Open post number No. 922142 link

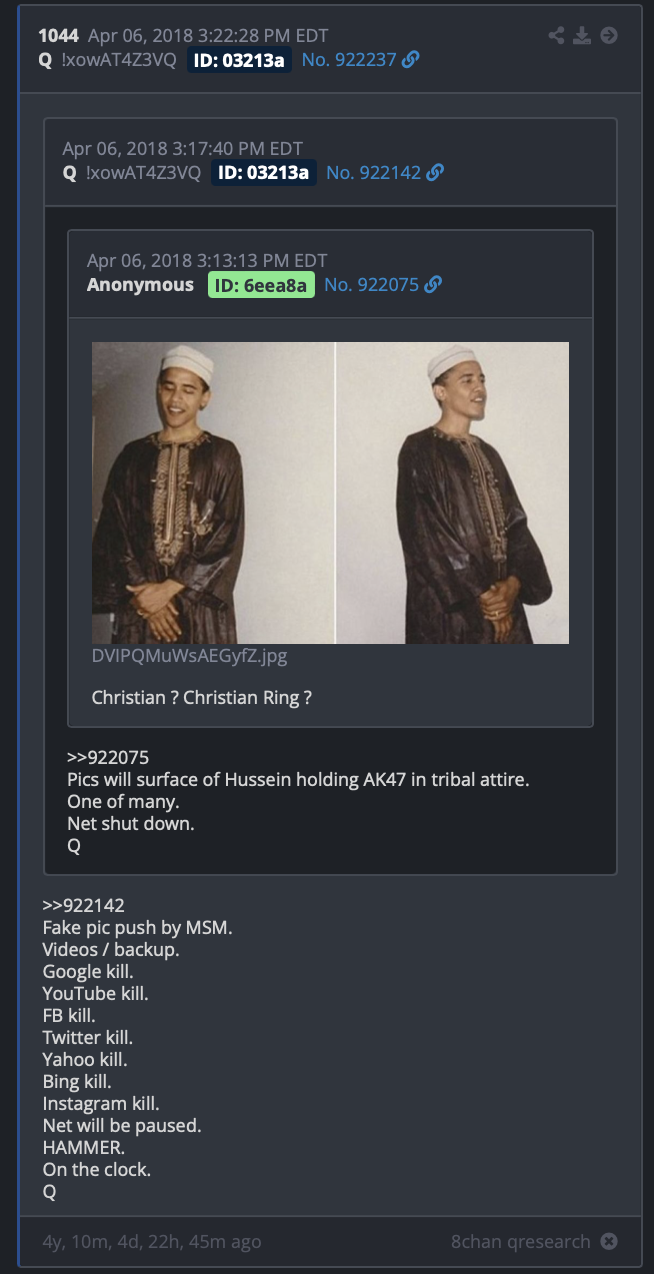click(373, 172)
